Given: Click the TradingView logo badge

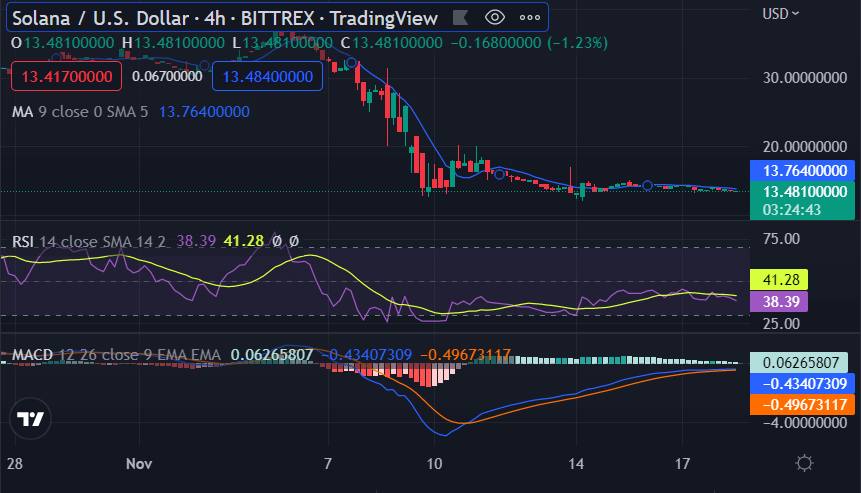Looking at the screenshot, I should 30,419.
